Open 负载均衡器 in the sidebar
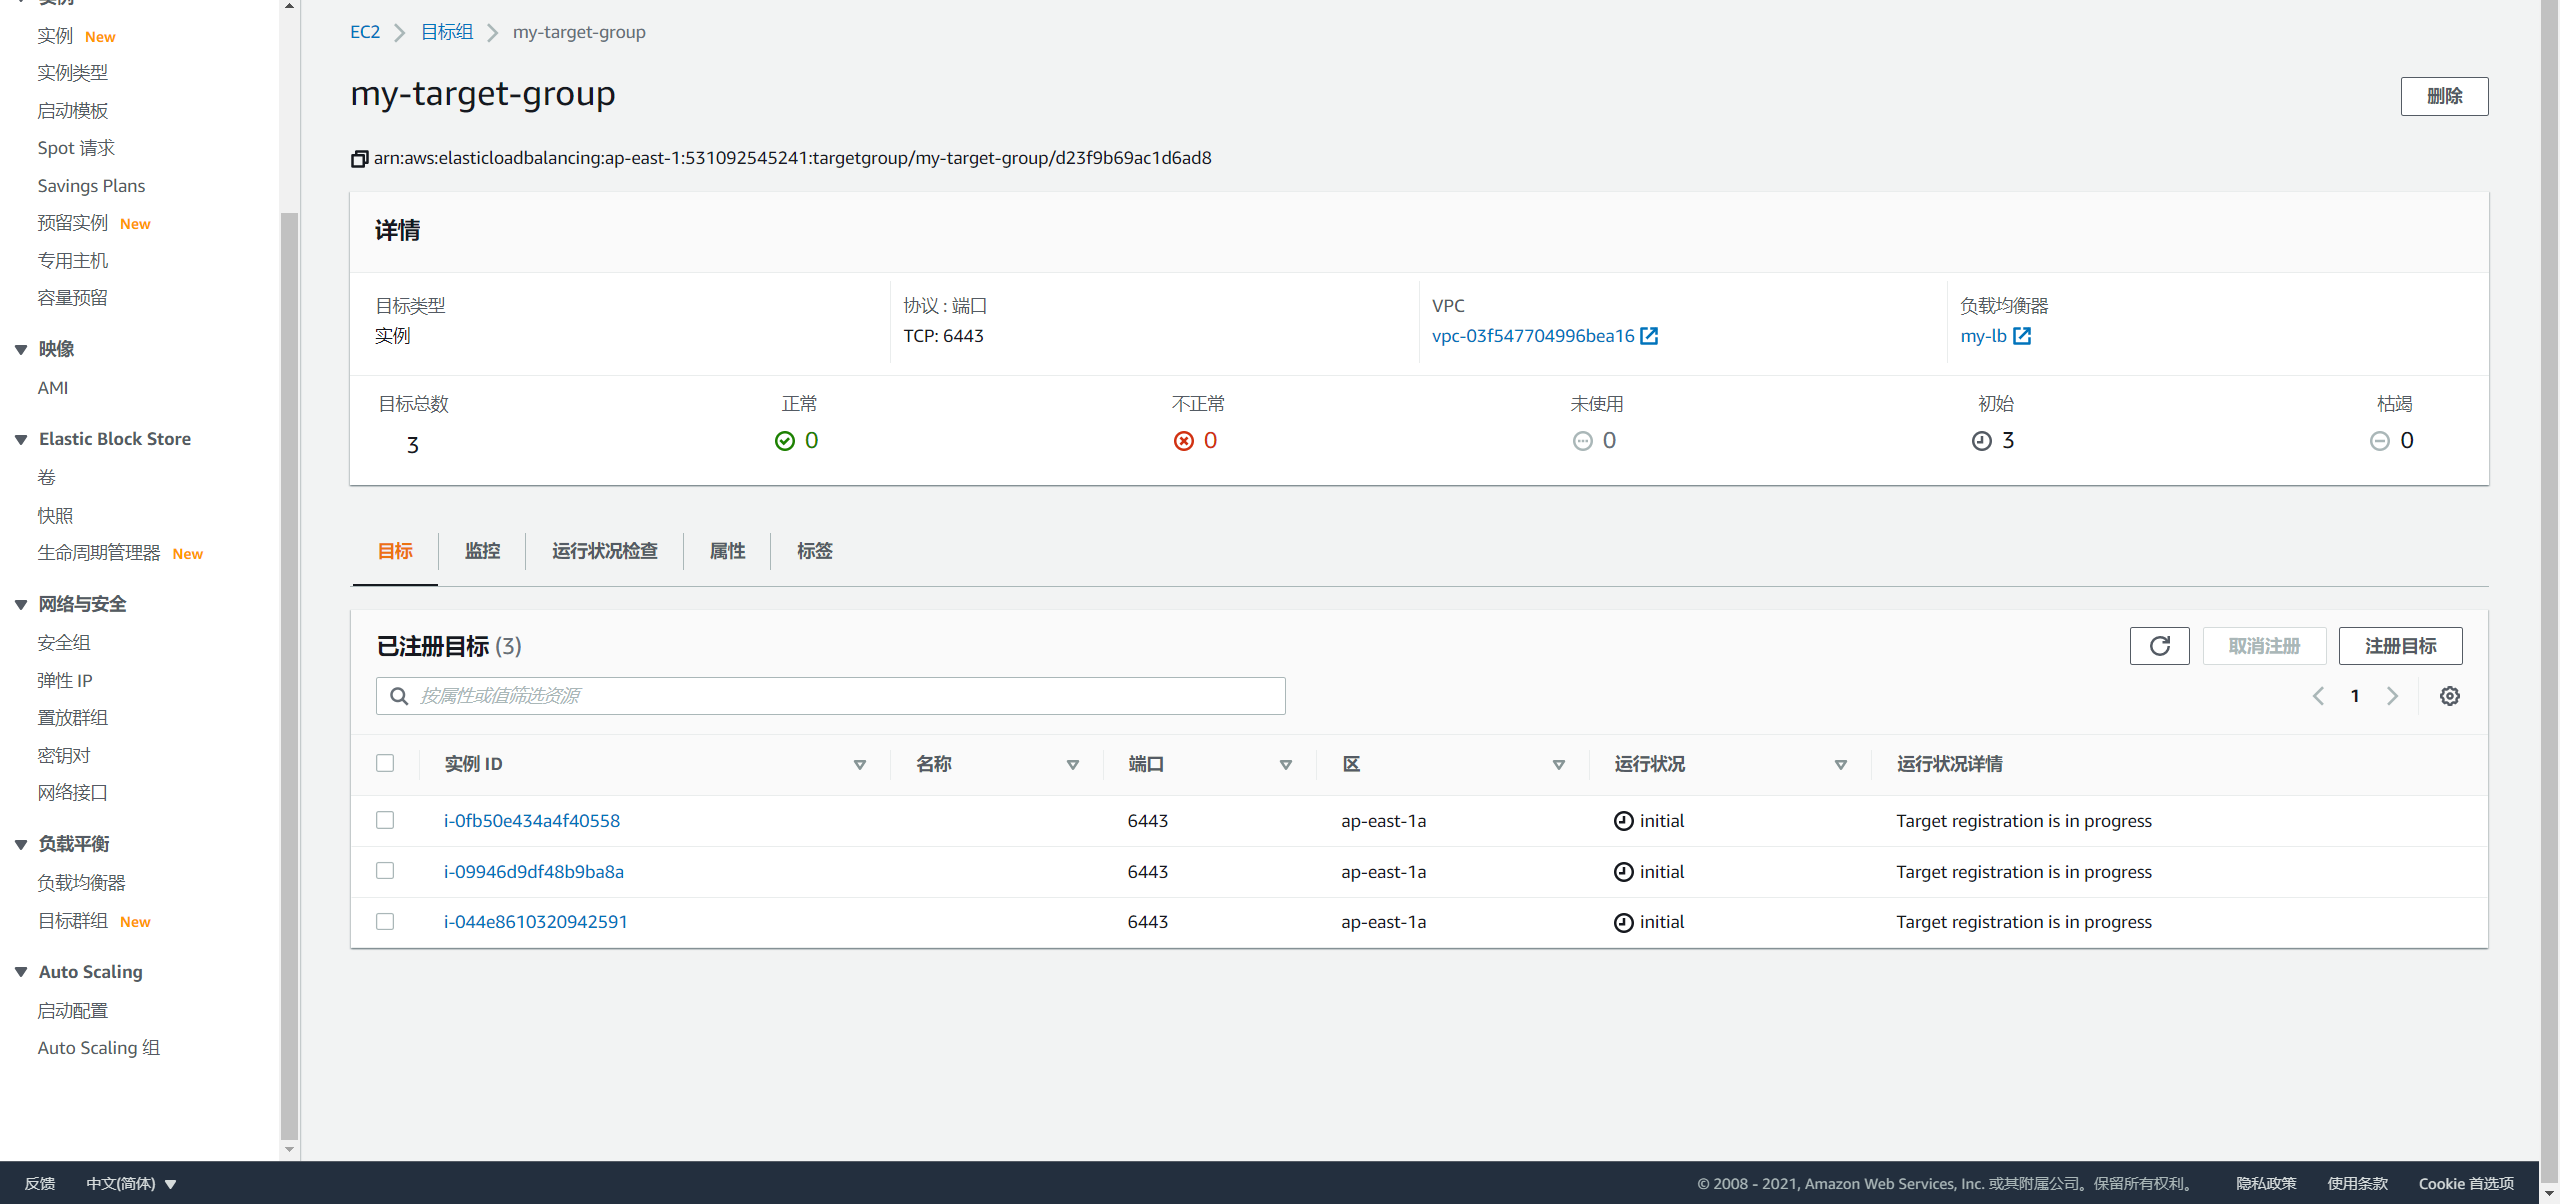 [x=81, y=883]
